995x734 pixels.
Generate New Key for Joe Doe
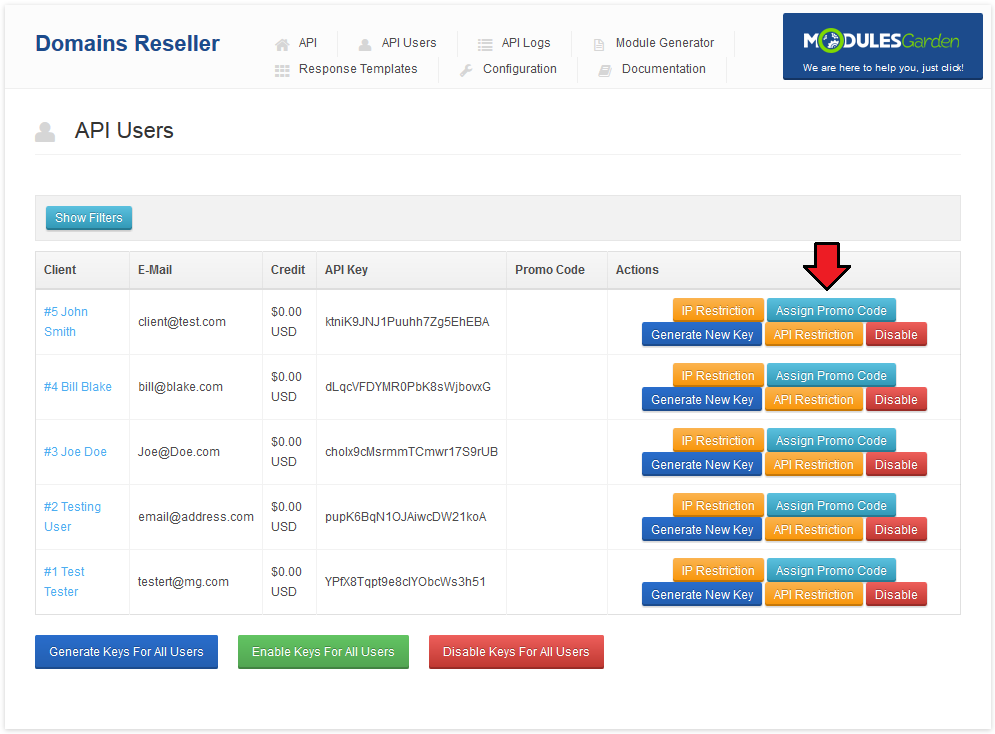[x=702, y=464]
